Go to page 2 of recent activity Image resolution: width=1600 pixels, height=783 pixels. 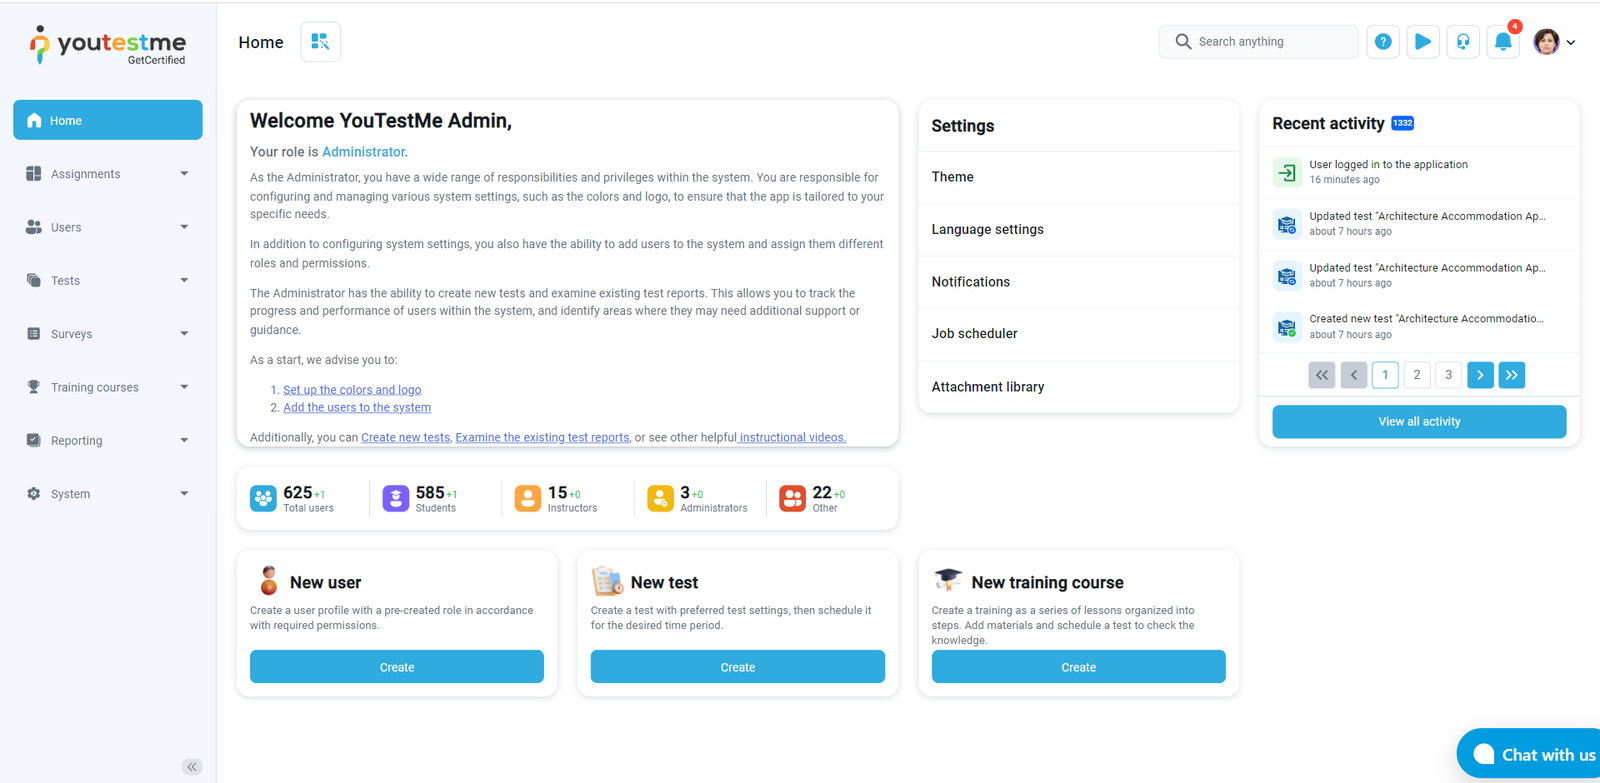pyautogui.click(x=1416, y=375)
